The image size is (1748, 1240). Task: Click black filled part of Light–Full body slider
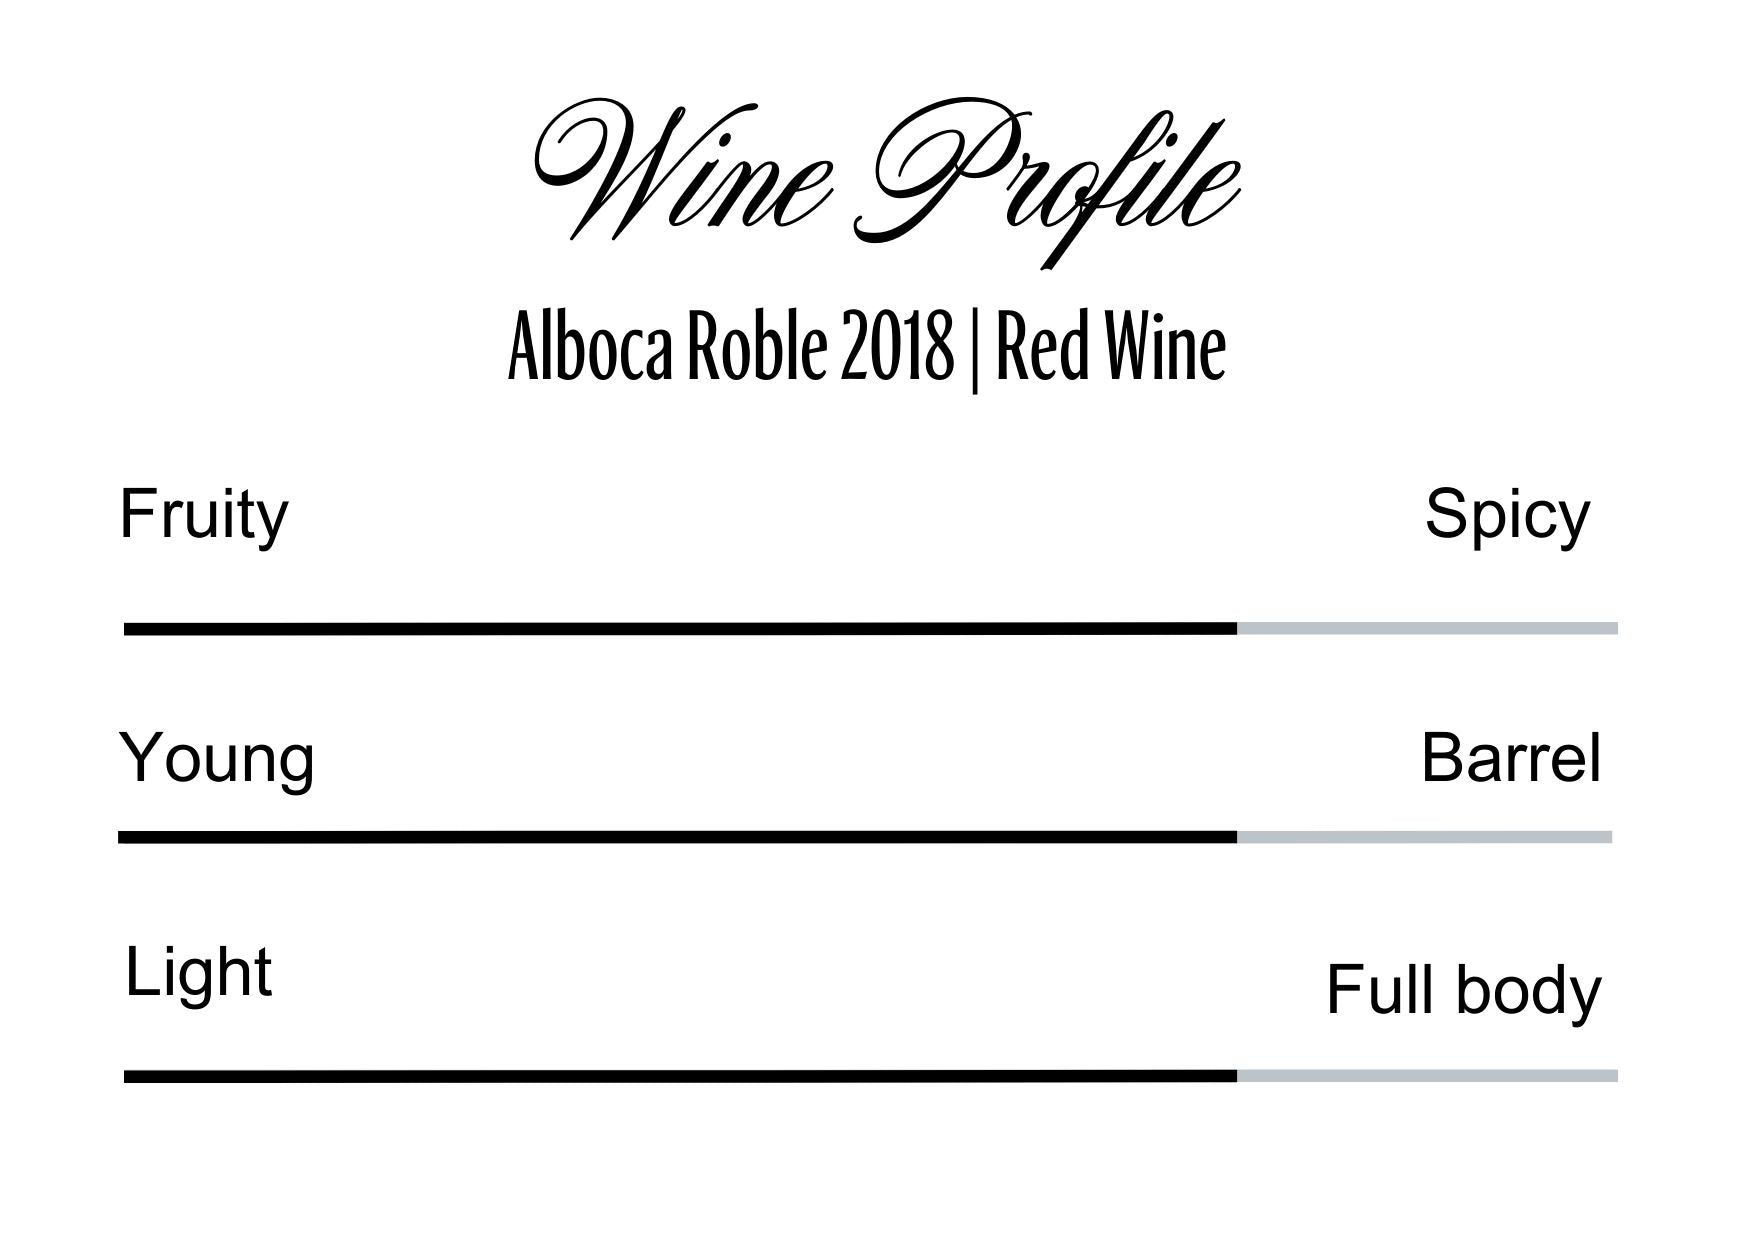[x=680, y=1077]
